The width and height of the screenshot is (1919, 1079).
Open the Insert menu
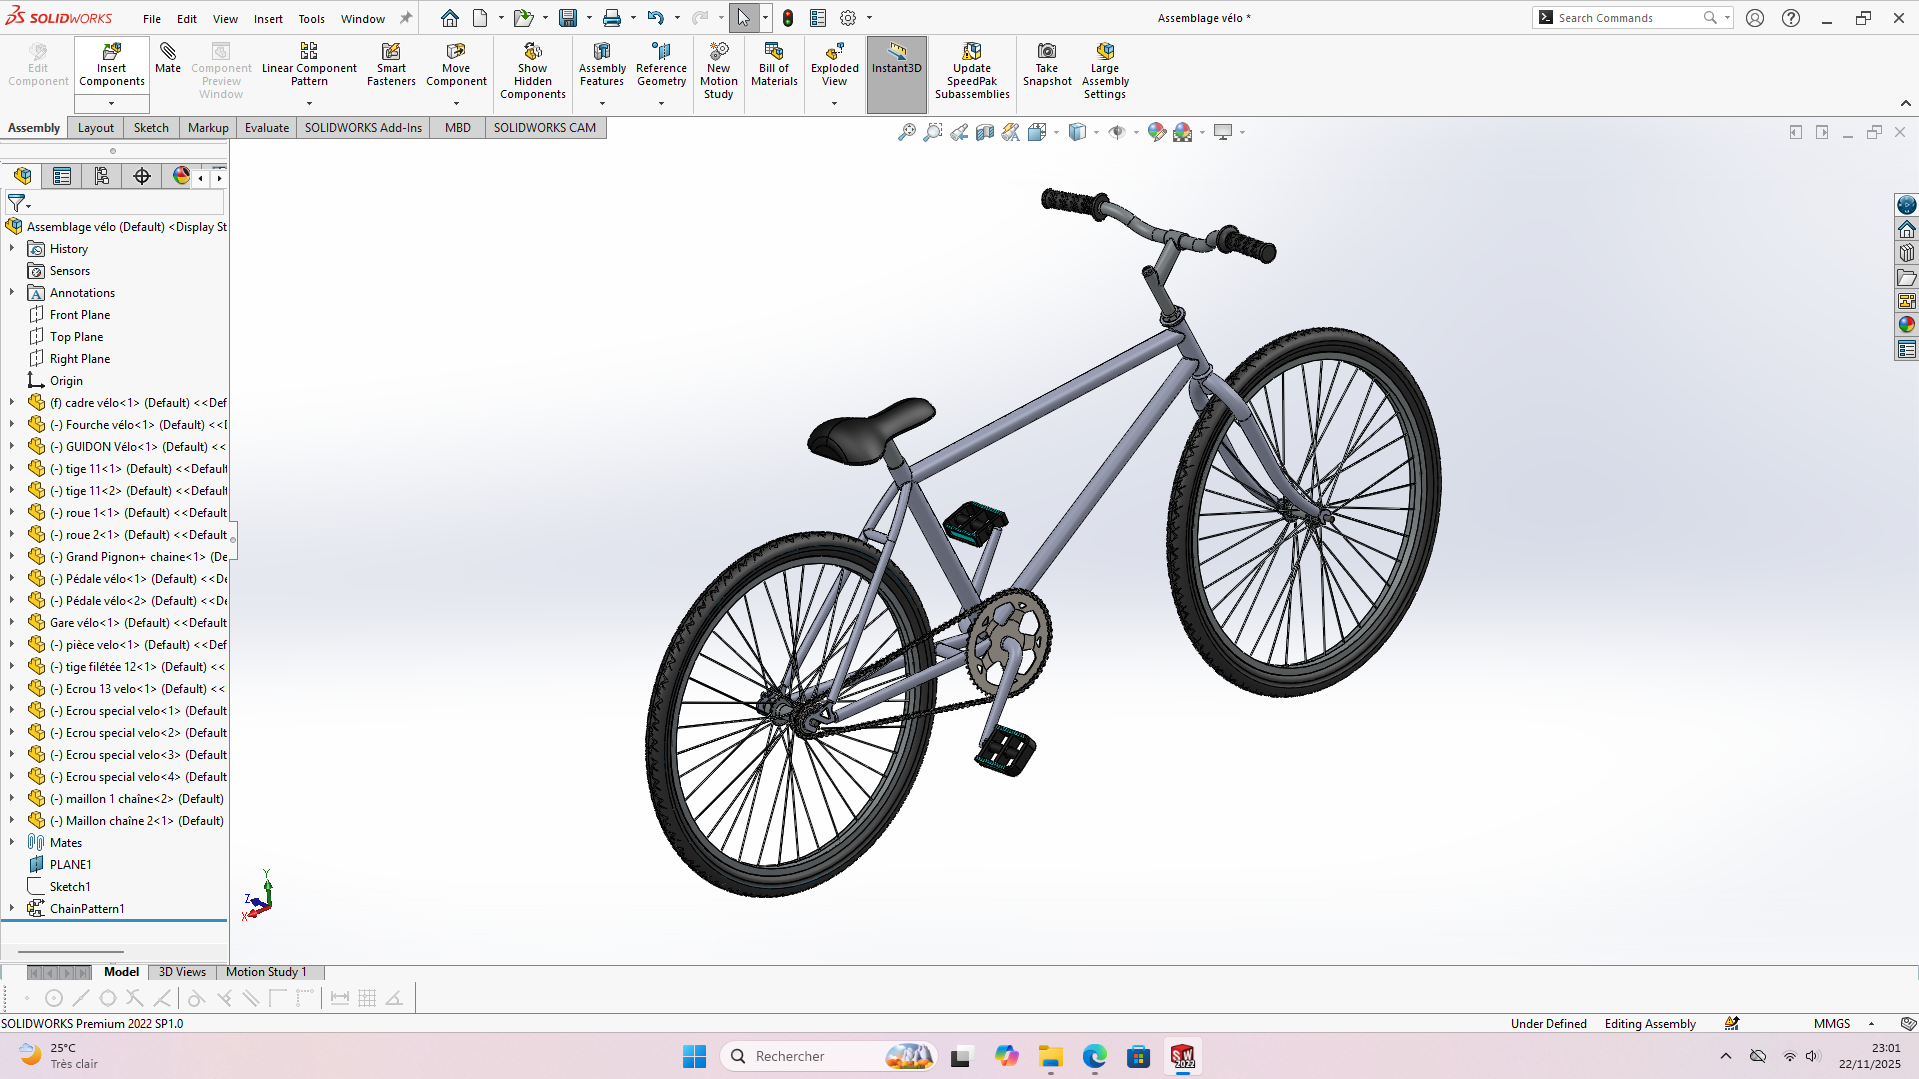coord(268,18)
